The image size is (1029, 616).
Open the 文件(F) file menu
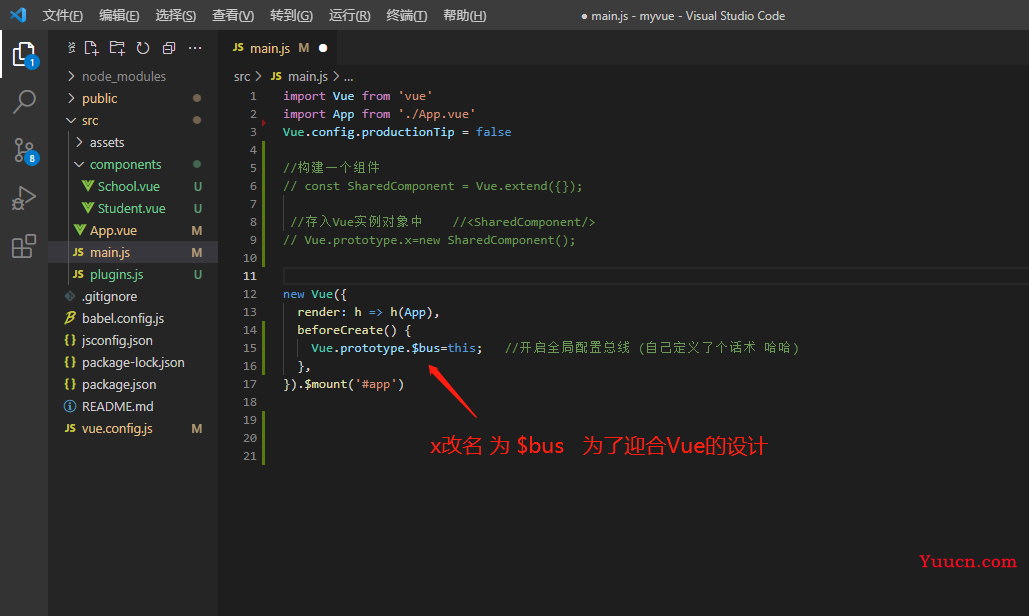(63, 16)
